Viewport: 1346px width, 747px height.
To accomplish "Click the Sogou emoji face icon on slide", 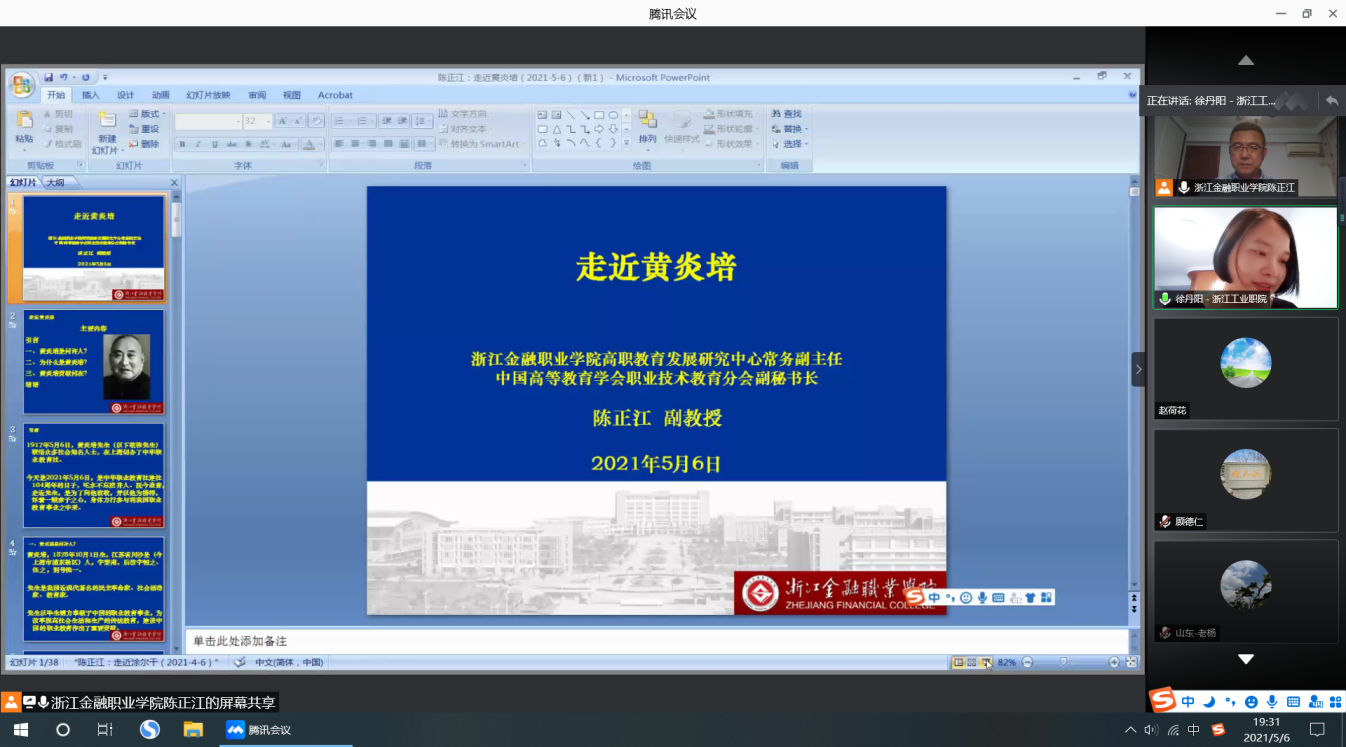I will [965, 598].
